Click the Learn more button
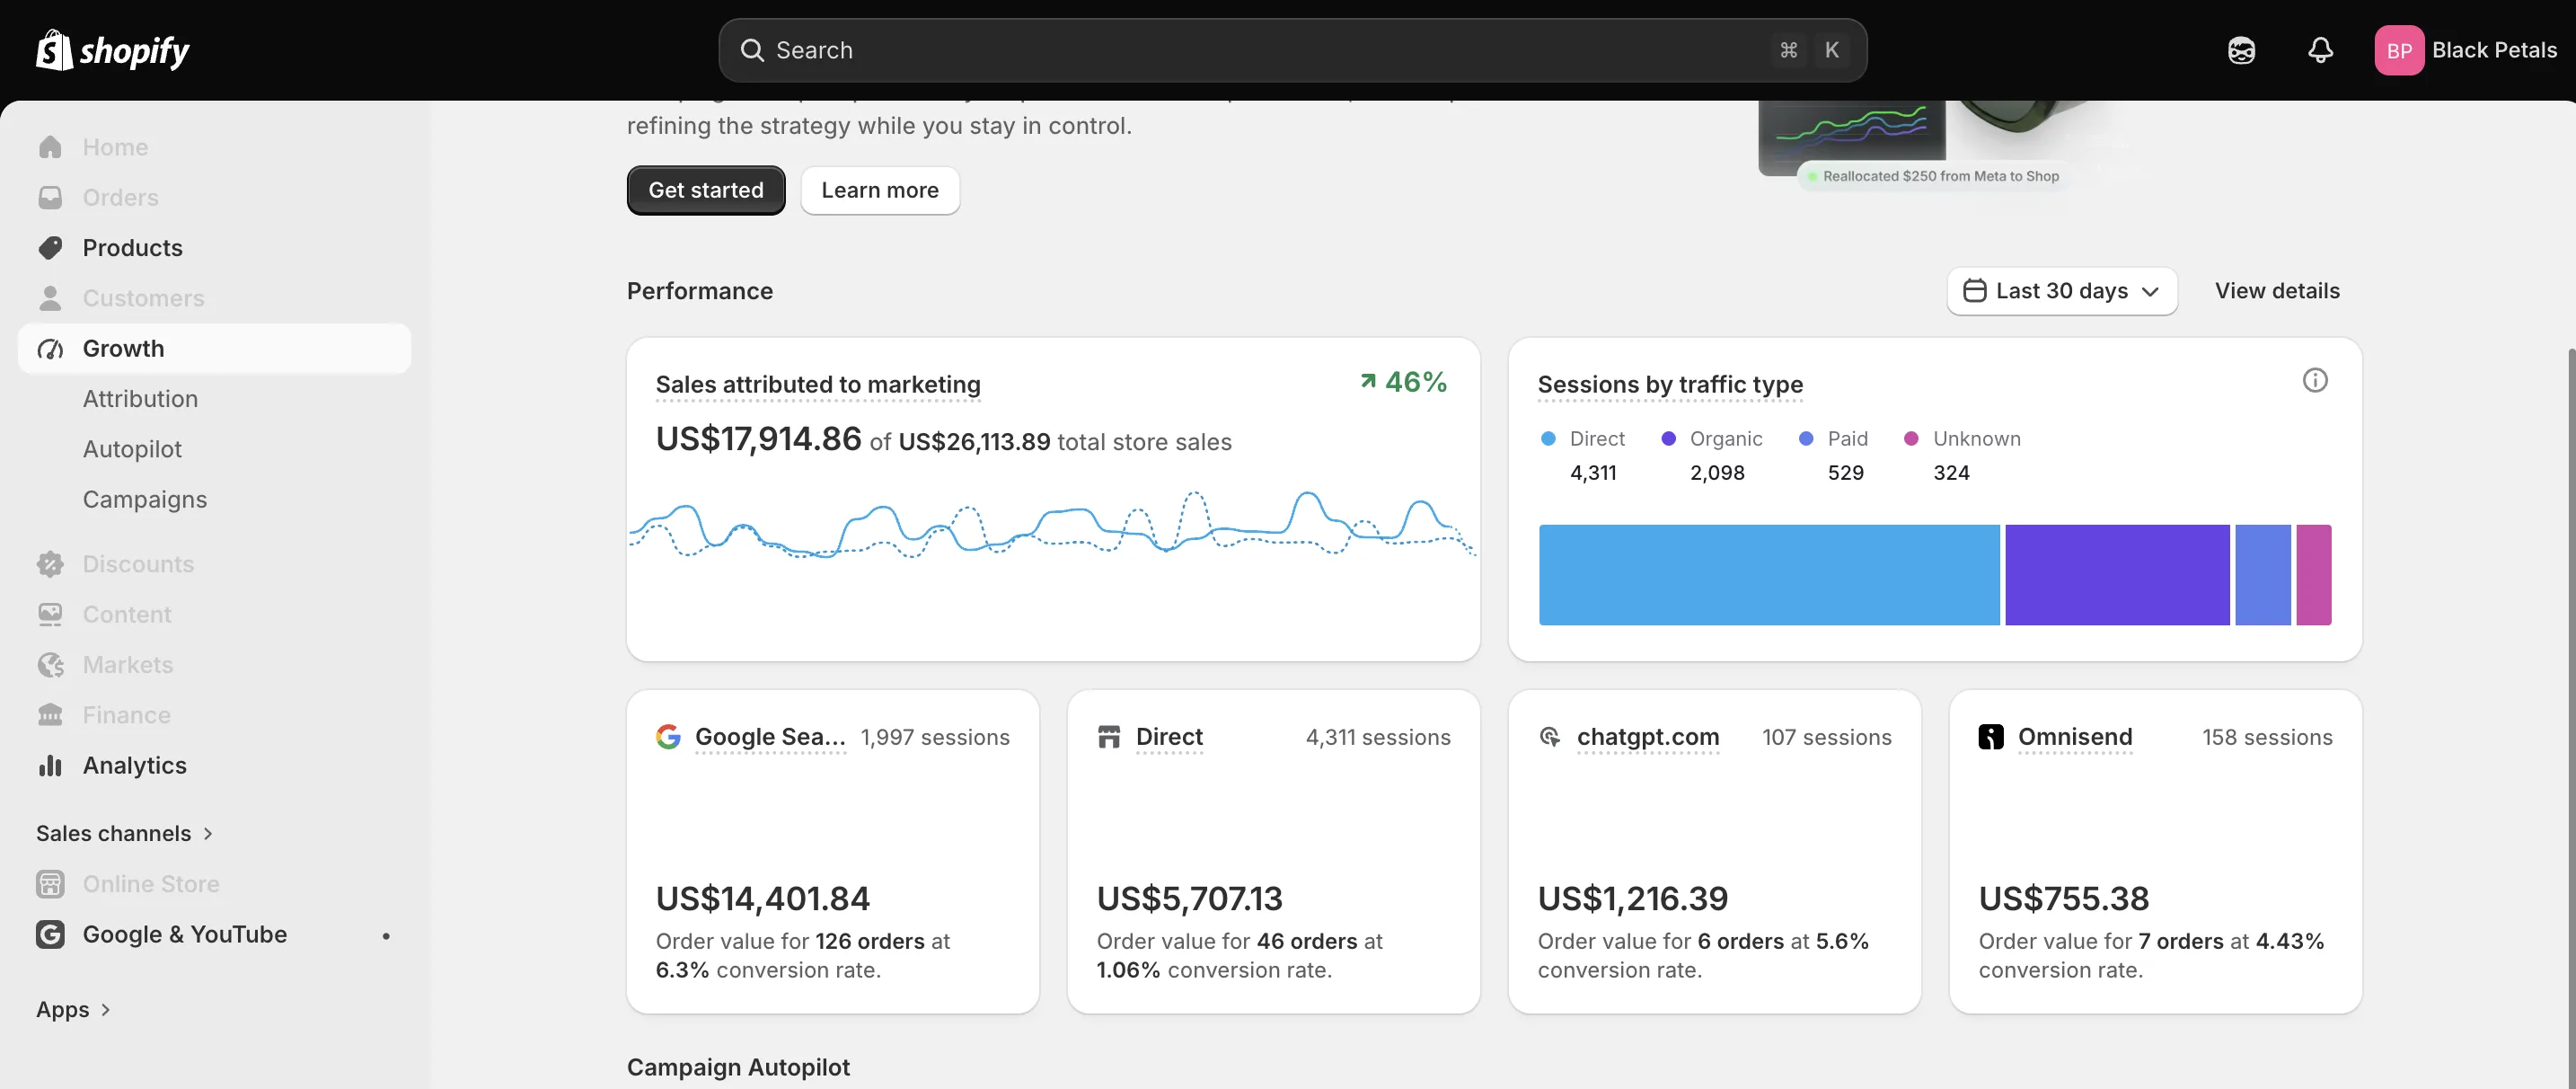The width and height of the screenshot is (2576, 1089). (880, 190)
